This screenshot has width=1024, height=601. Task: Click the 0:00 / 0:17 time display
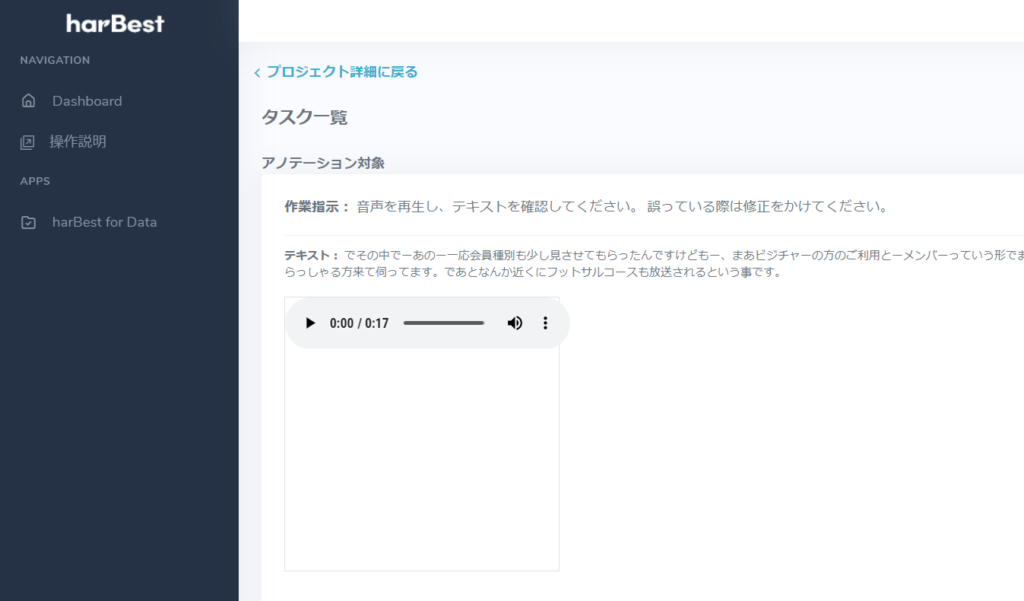359,323
